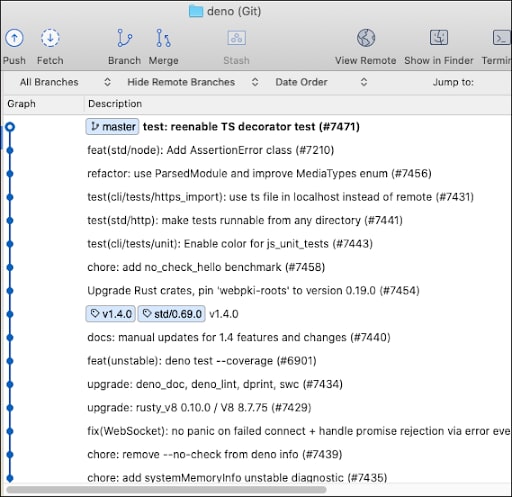
Task: Select commit 'upgrade: rusty_v8 0.10.0' (#7429)
Action: [199, 408]
